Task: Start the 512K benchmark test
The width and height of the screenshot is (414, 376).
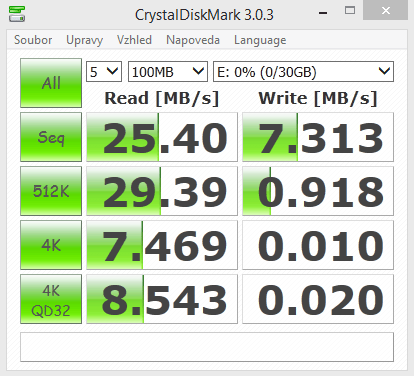Action: coord(51,191)
